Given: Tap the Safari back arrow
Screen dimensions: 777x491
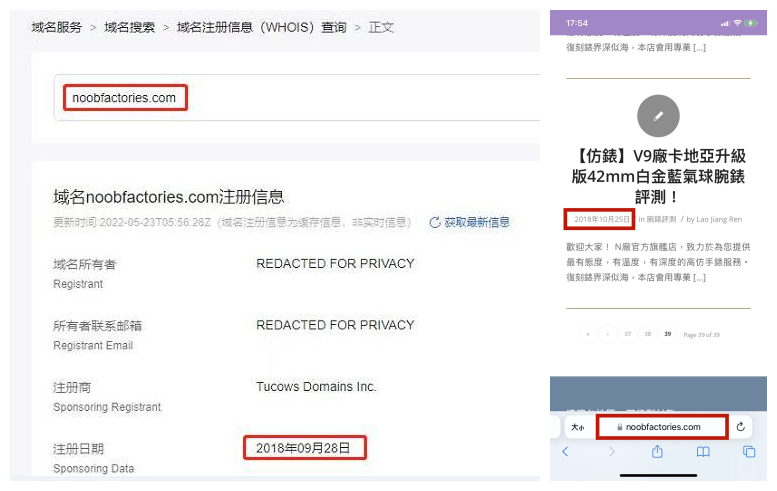Looking at the screenshot, I should click(x=565, y=452).
